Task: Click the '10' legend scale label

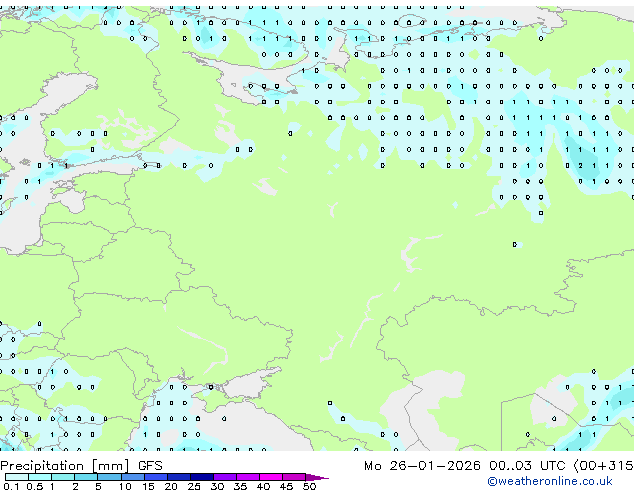Action: coord(125,486)
